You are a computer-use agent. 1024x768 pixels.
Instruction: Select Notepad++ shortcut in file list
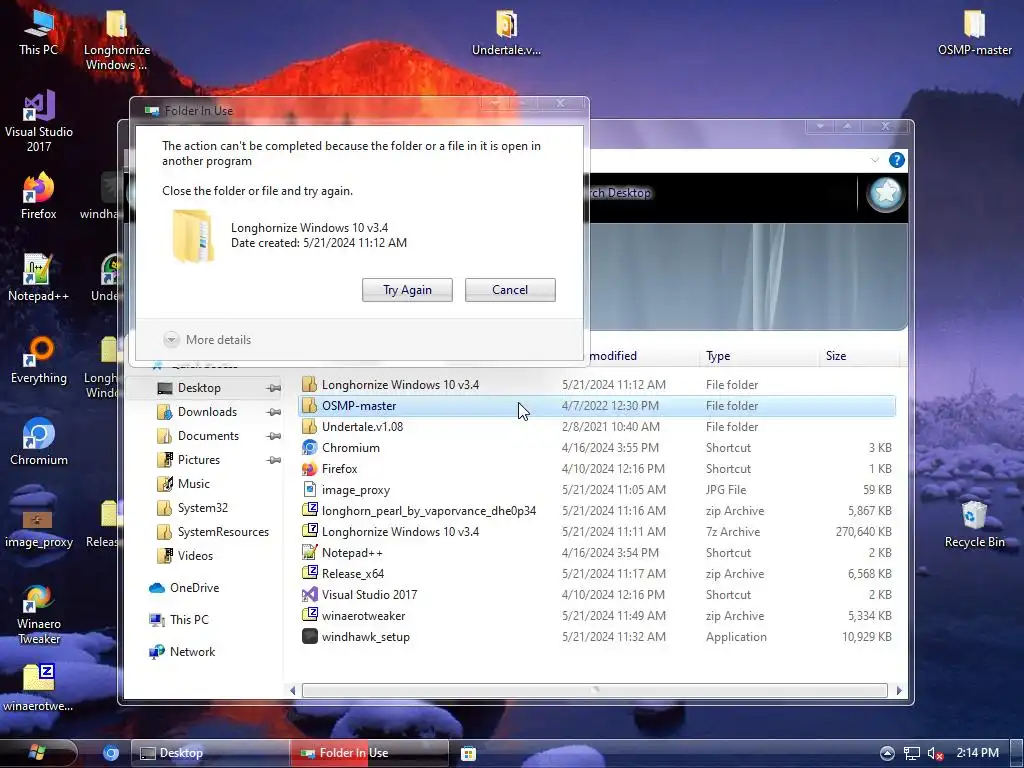click(597, 552)
